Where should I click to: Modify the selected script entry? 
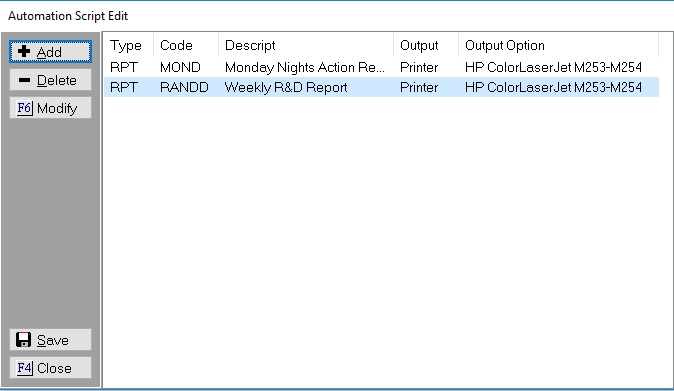(50, 108)
